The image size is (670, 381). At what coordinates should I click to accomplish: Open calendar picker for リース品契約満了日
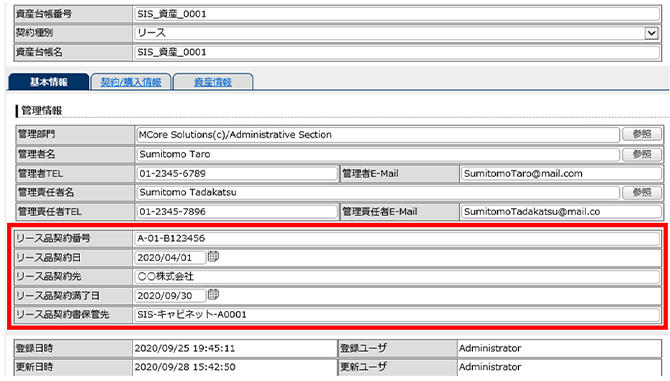click(213, 295)
